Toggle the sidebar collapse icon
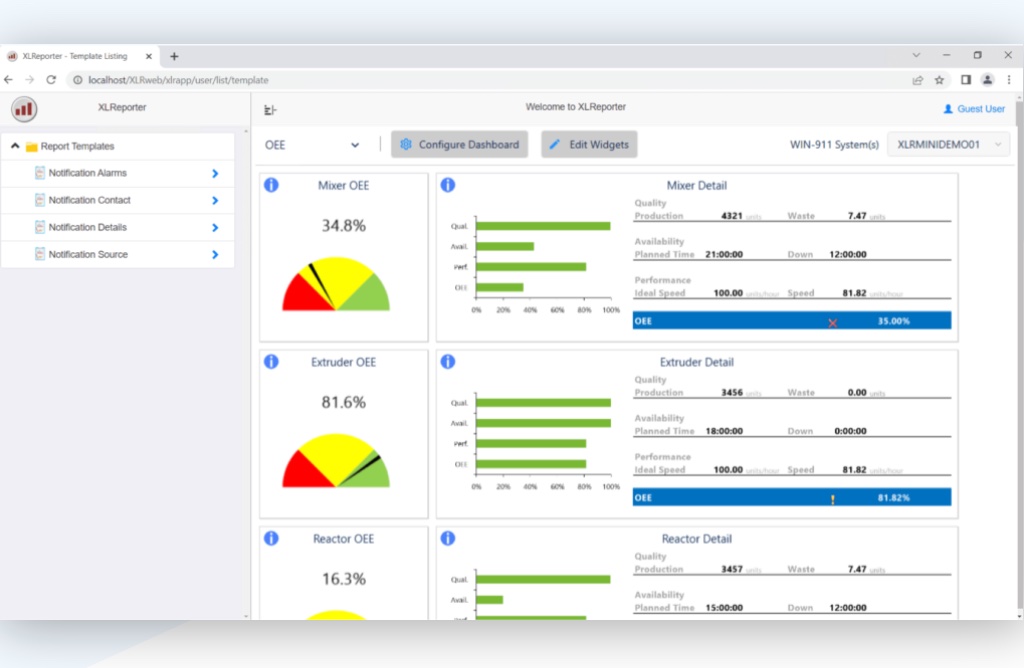 tap(270, 110)
